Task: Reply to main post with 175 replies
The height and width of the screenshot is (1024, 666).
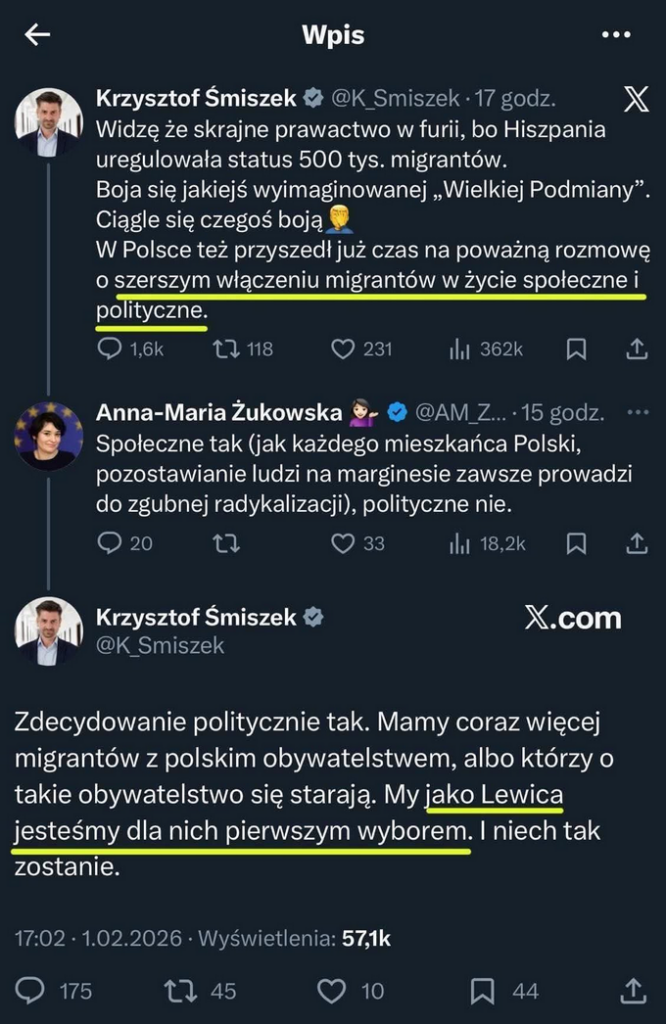Action: tap(32, 990)
